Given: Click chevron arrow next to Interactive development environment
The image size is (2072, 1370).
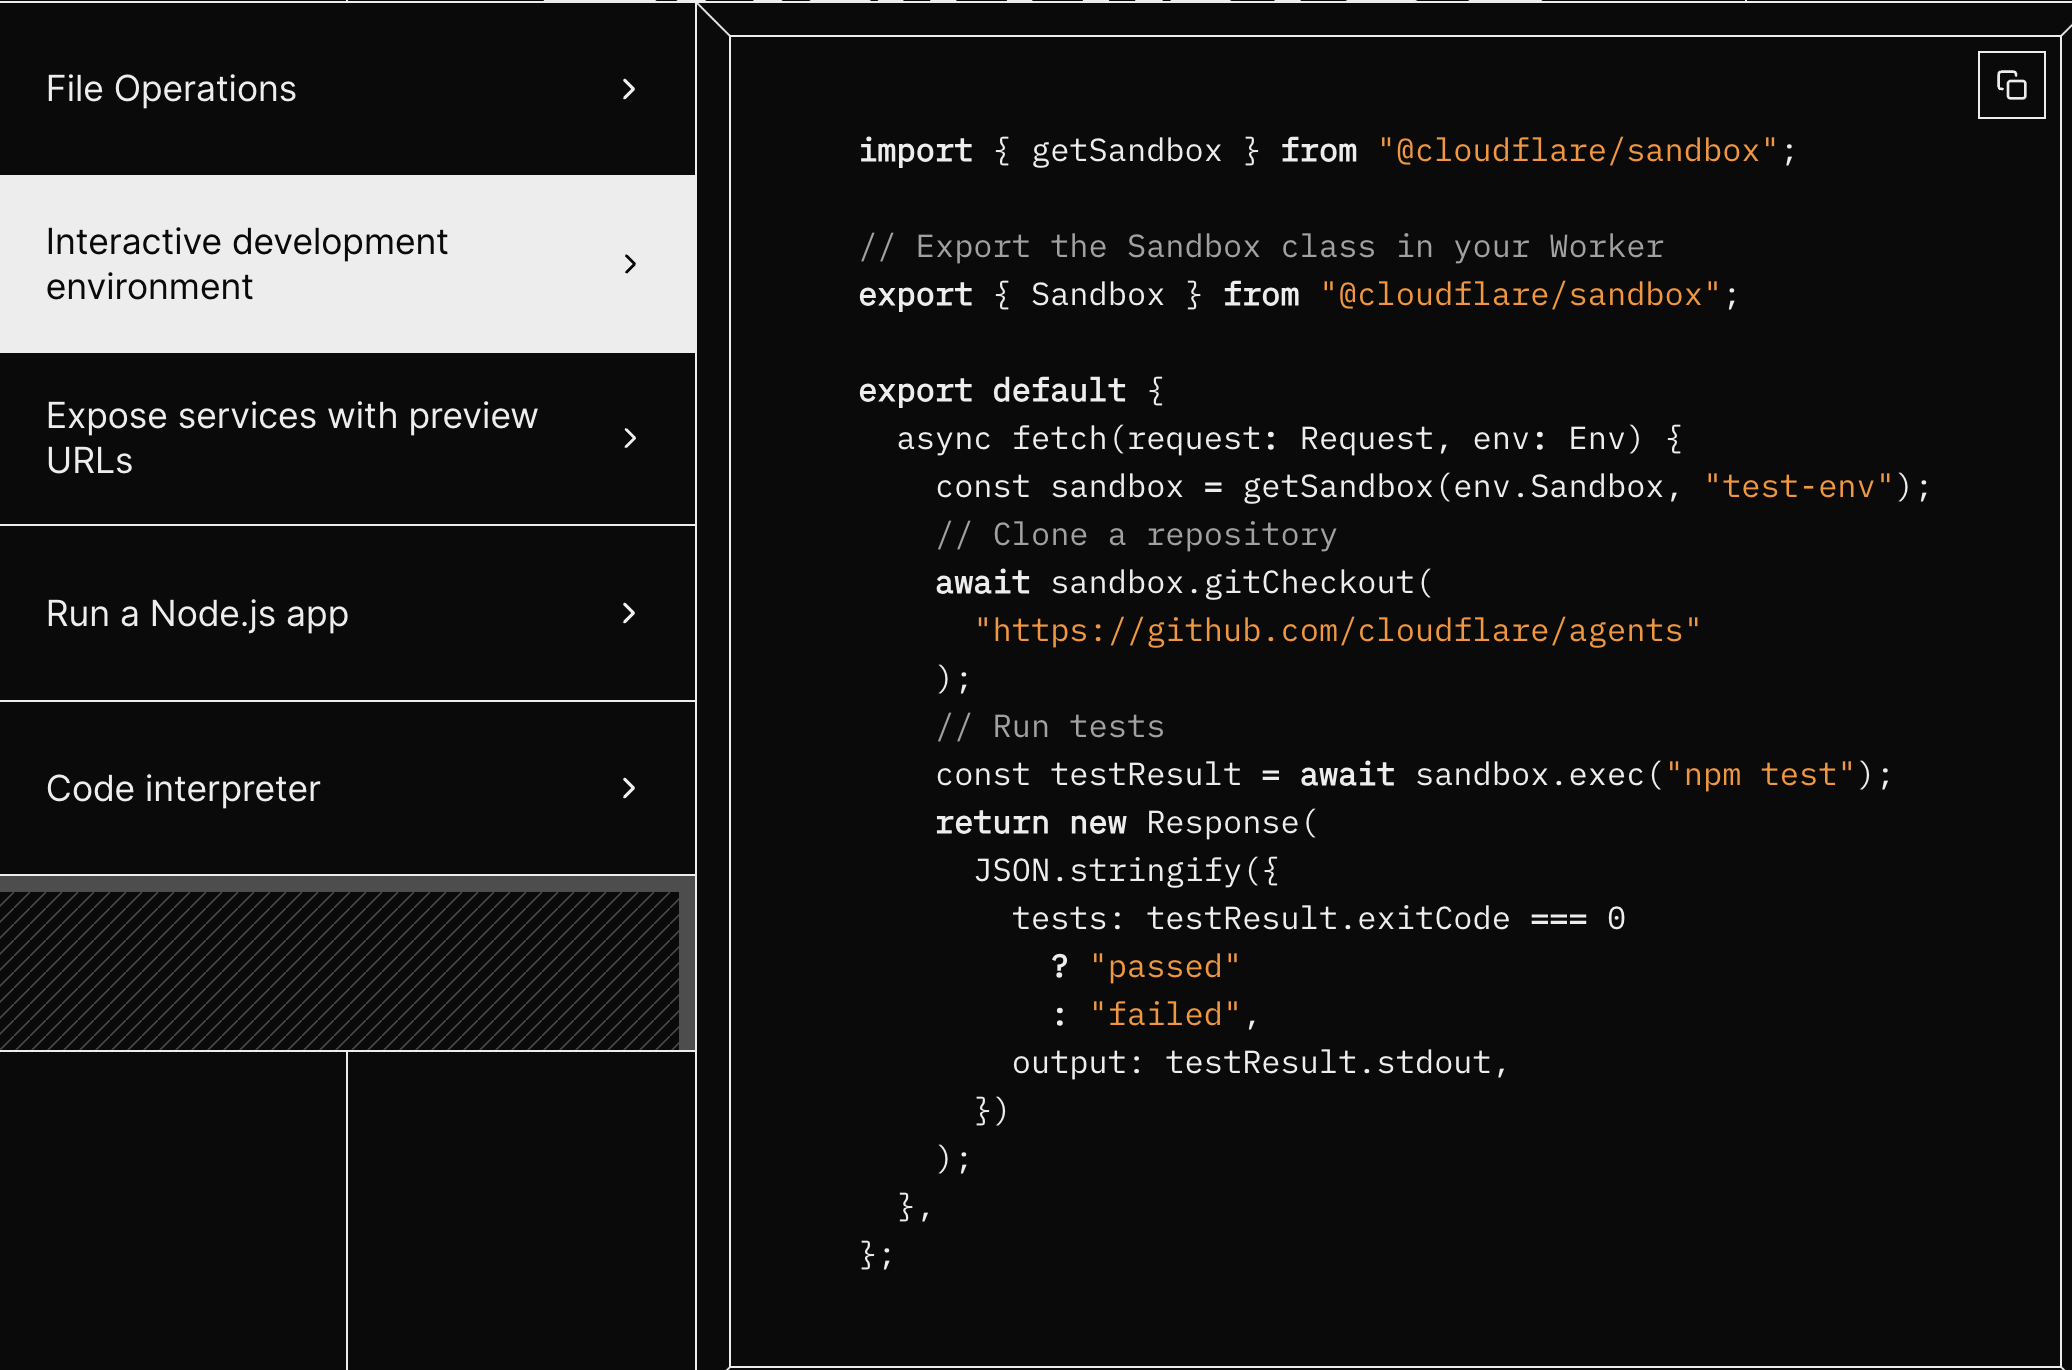Looking at the screenshot, I should click(630, 264).
